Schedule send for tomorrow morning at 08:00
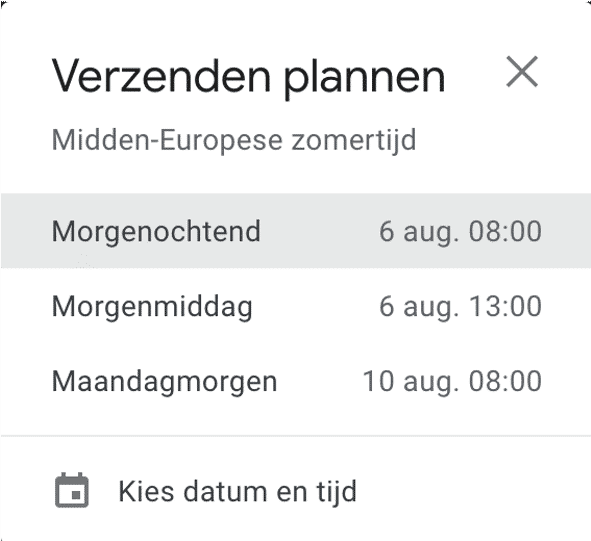This screenshot has width=591, height=541. [x=296, y=231]
